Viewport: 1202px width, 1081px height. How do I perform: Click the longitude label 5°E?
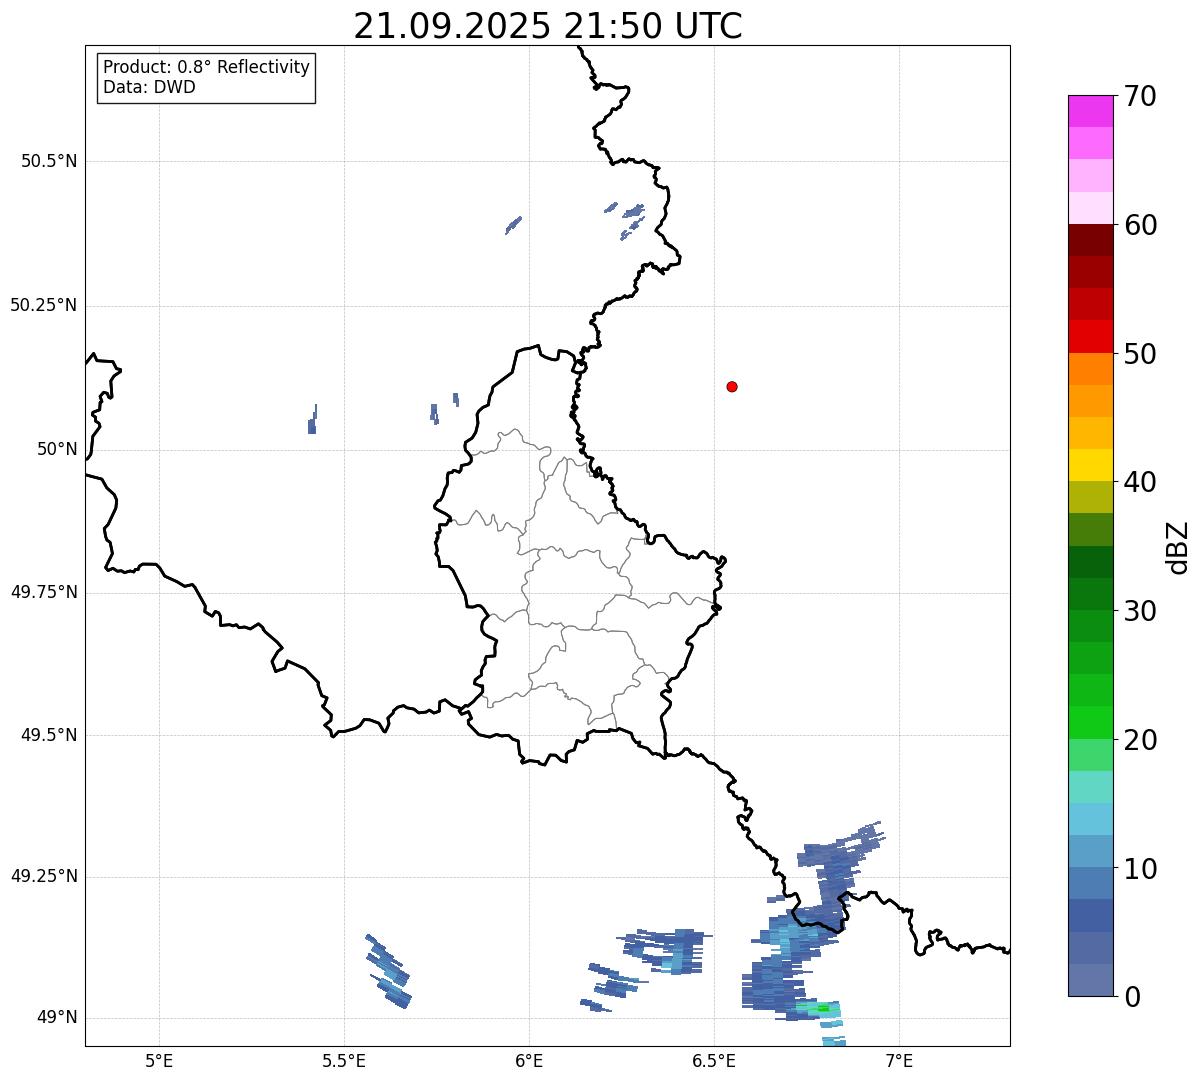click(x=159, y=1060)
